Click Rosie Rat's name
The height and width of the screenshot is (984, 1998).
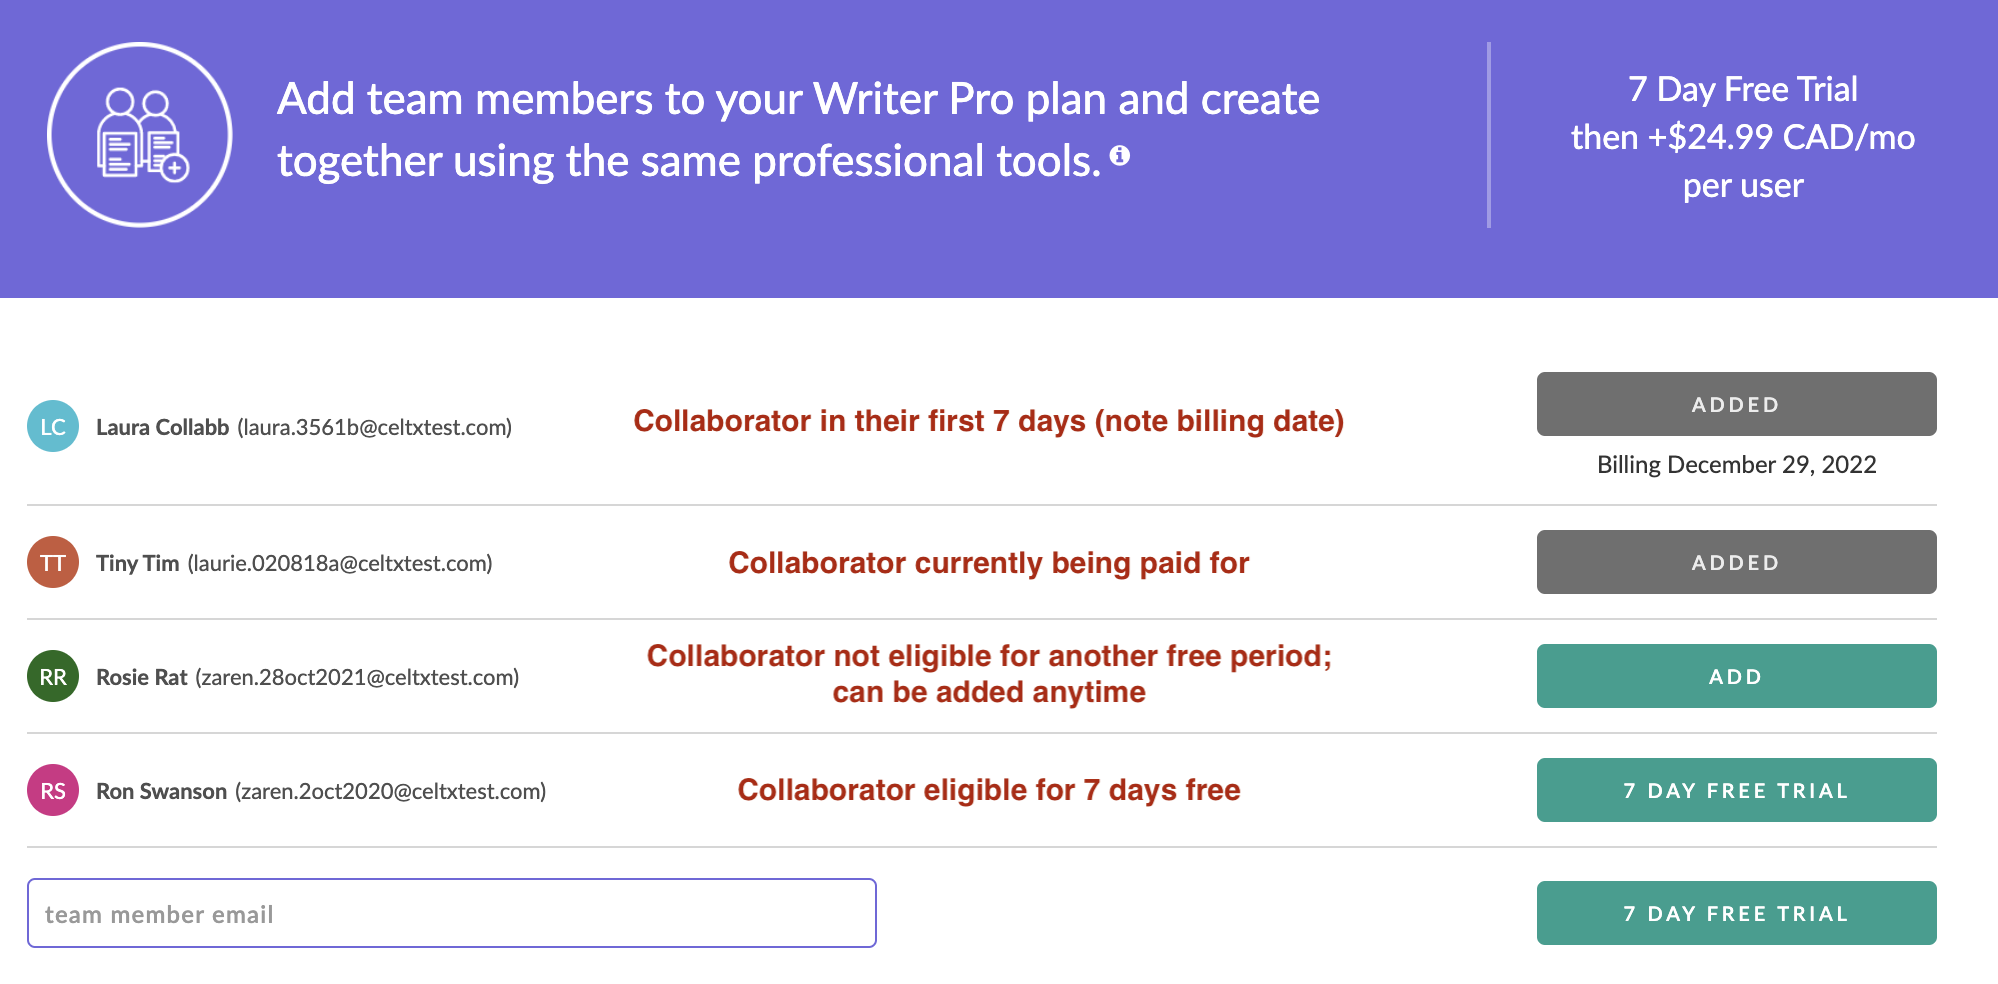click(x=142, y=677)
